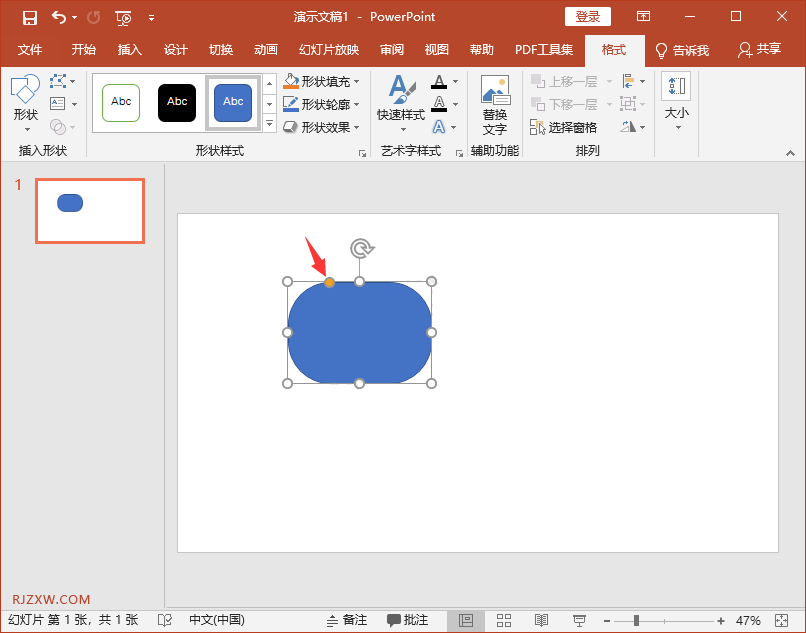
Task: Click the Undo arrow icon
Action: [x=59, y=17]
